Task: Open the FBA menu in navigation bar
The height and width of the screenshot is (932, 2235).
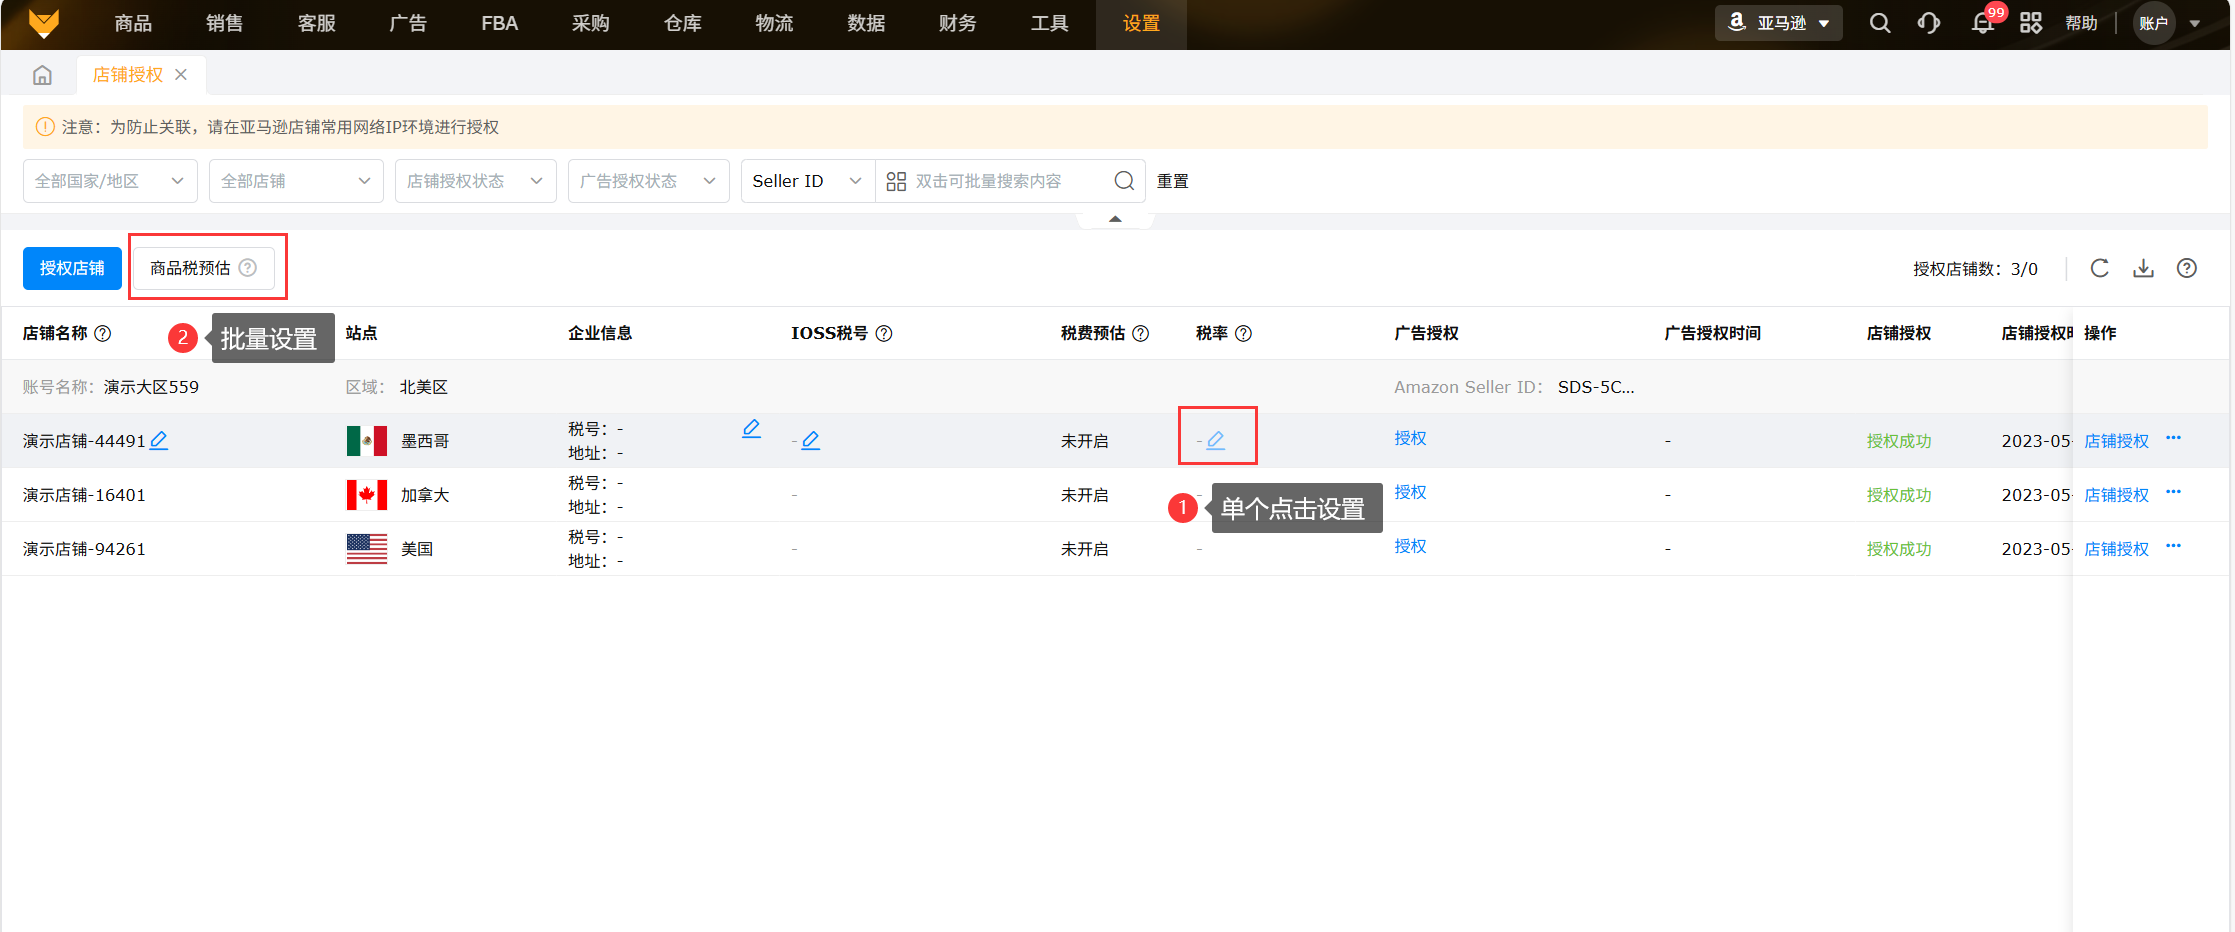Action: coord(499,24)
